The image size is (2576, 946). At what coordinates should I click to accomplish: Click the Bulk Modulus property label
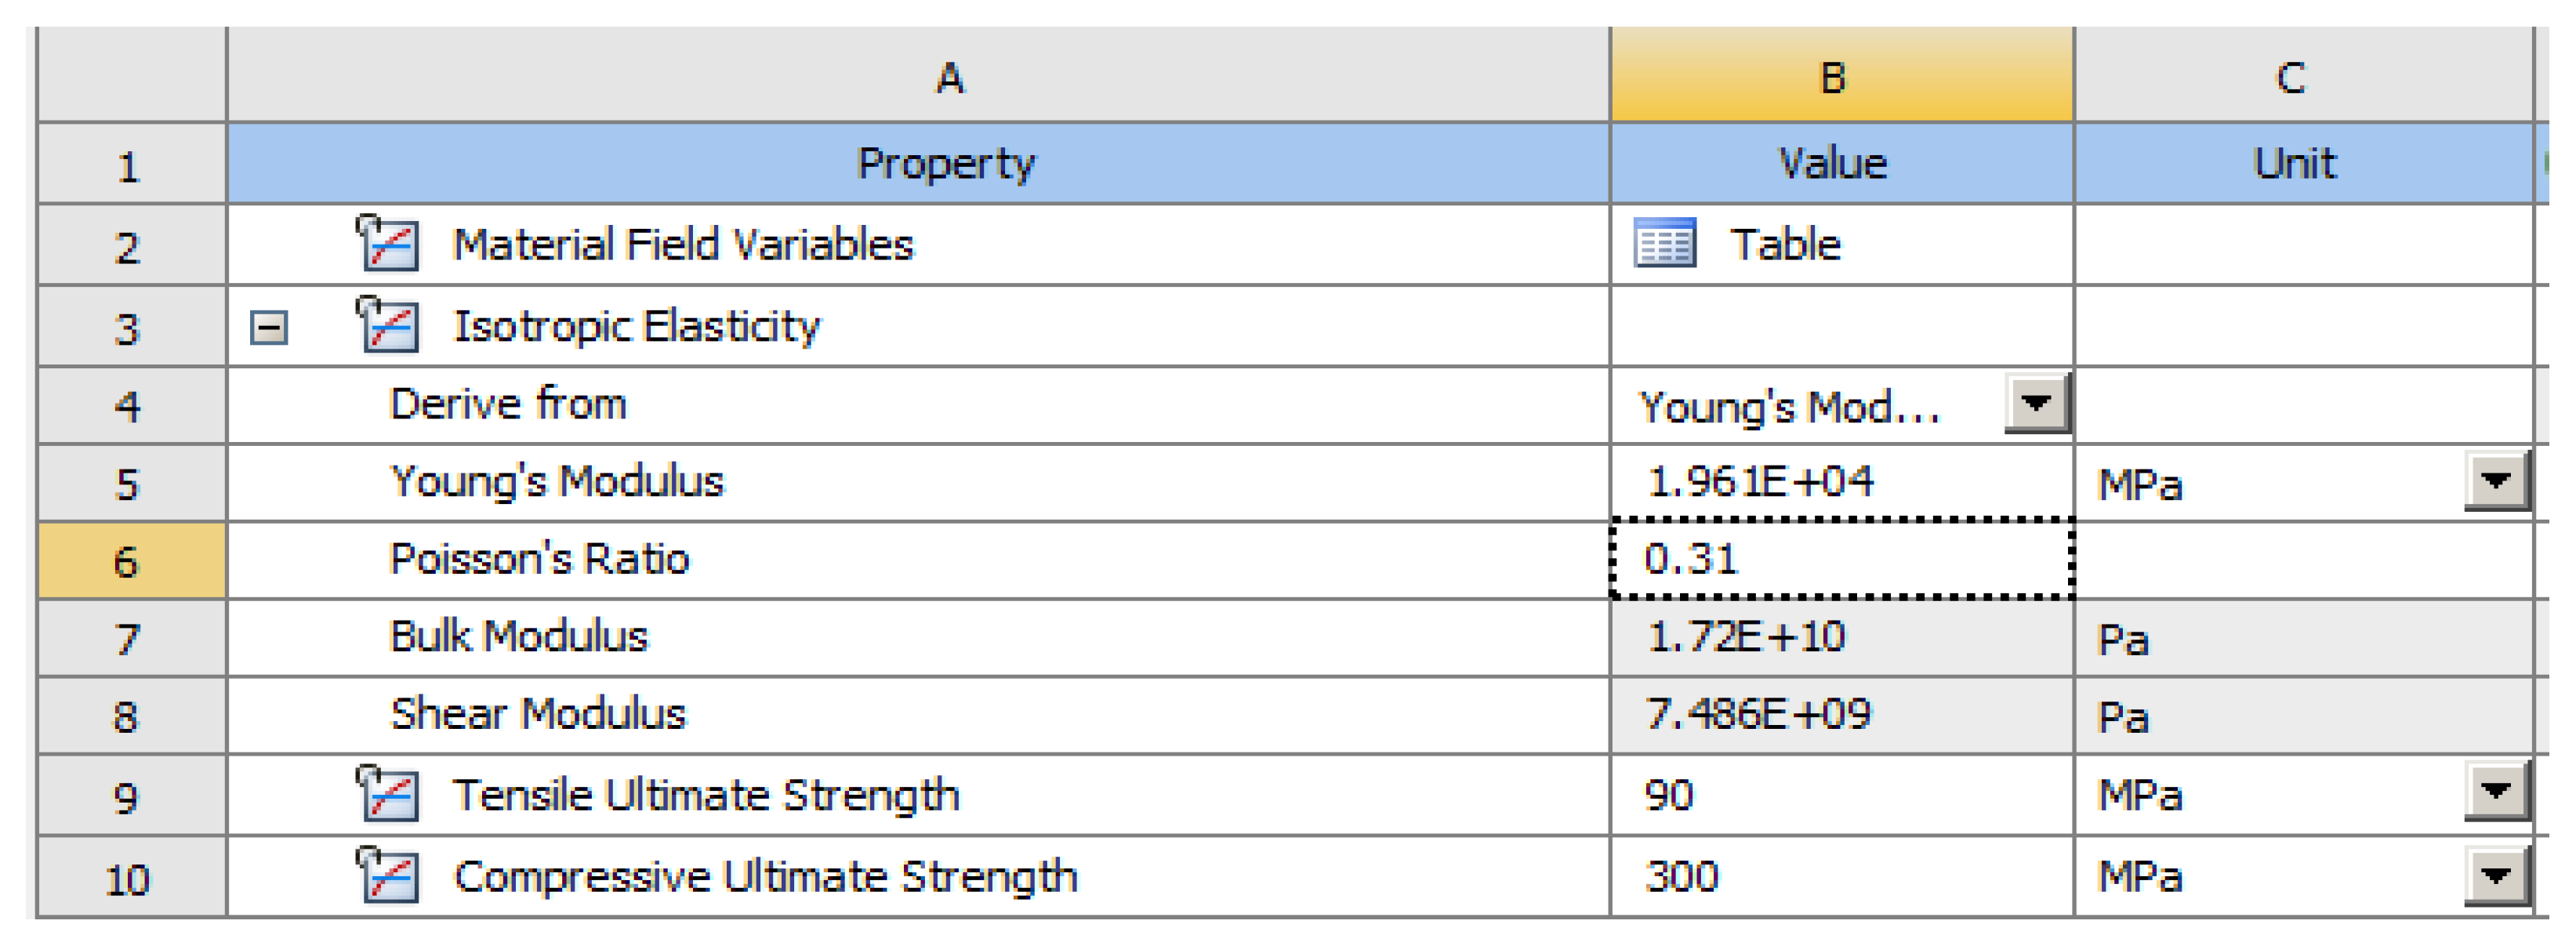519,637
